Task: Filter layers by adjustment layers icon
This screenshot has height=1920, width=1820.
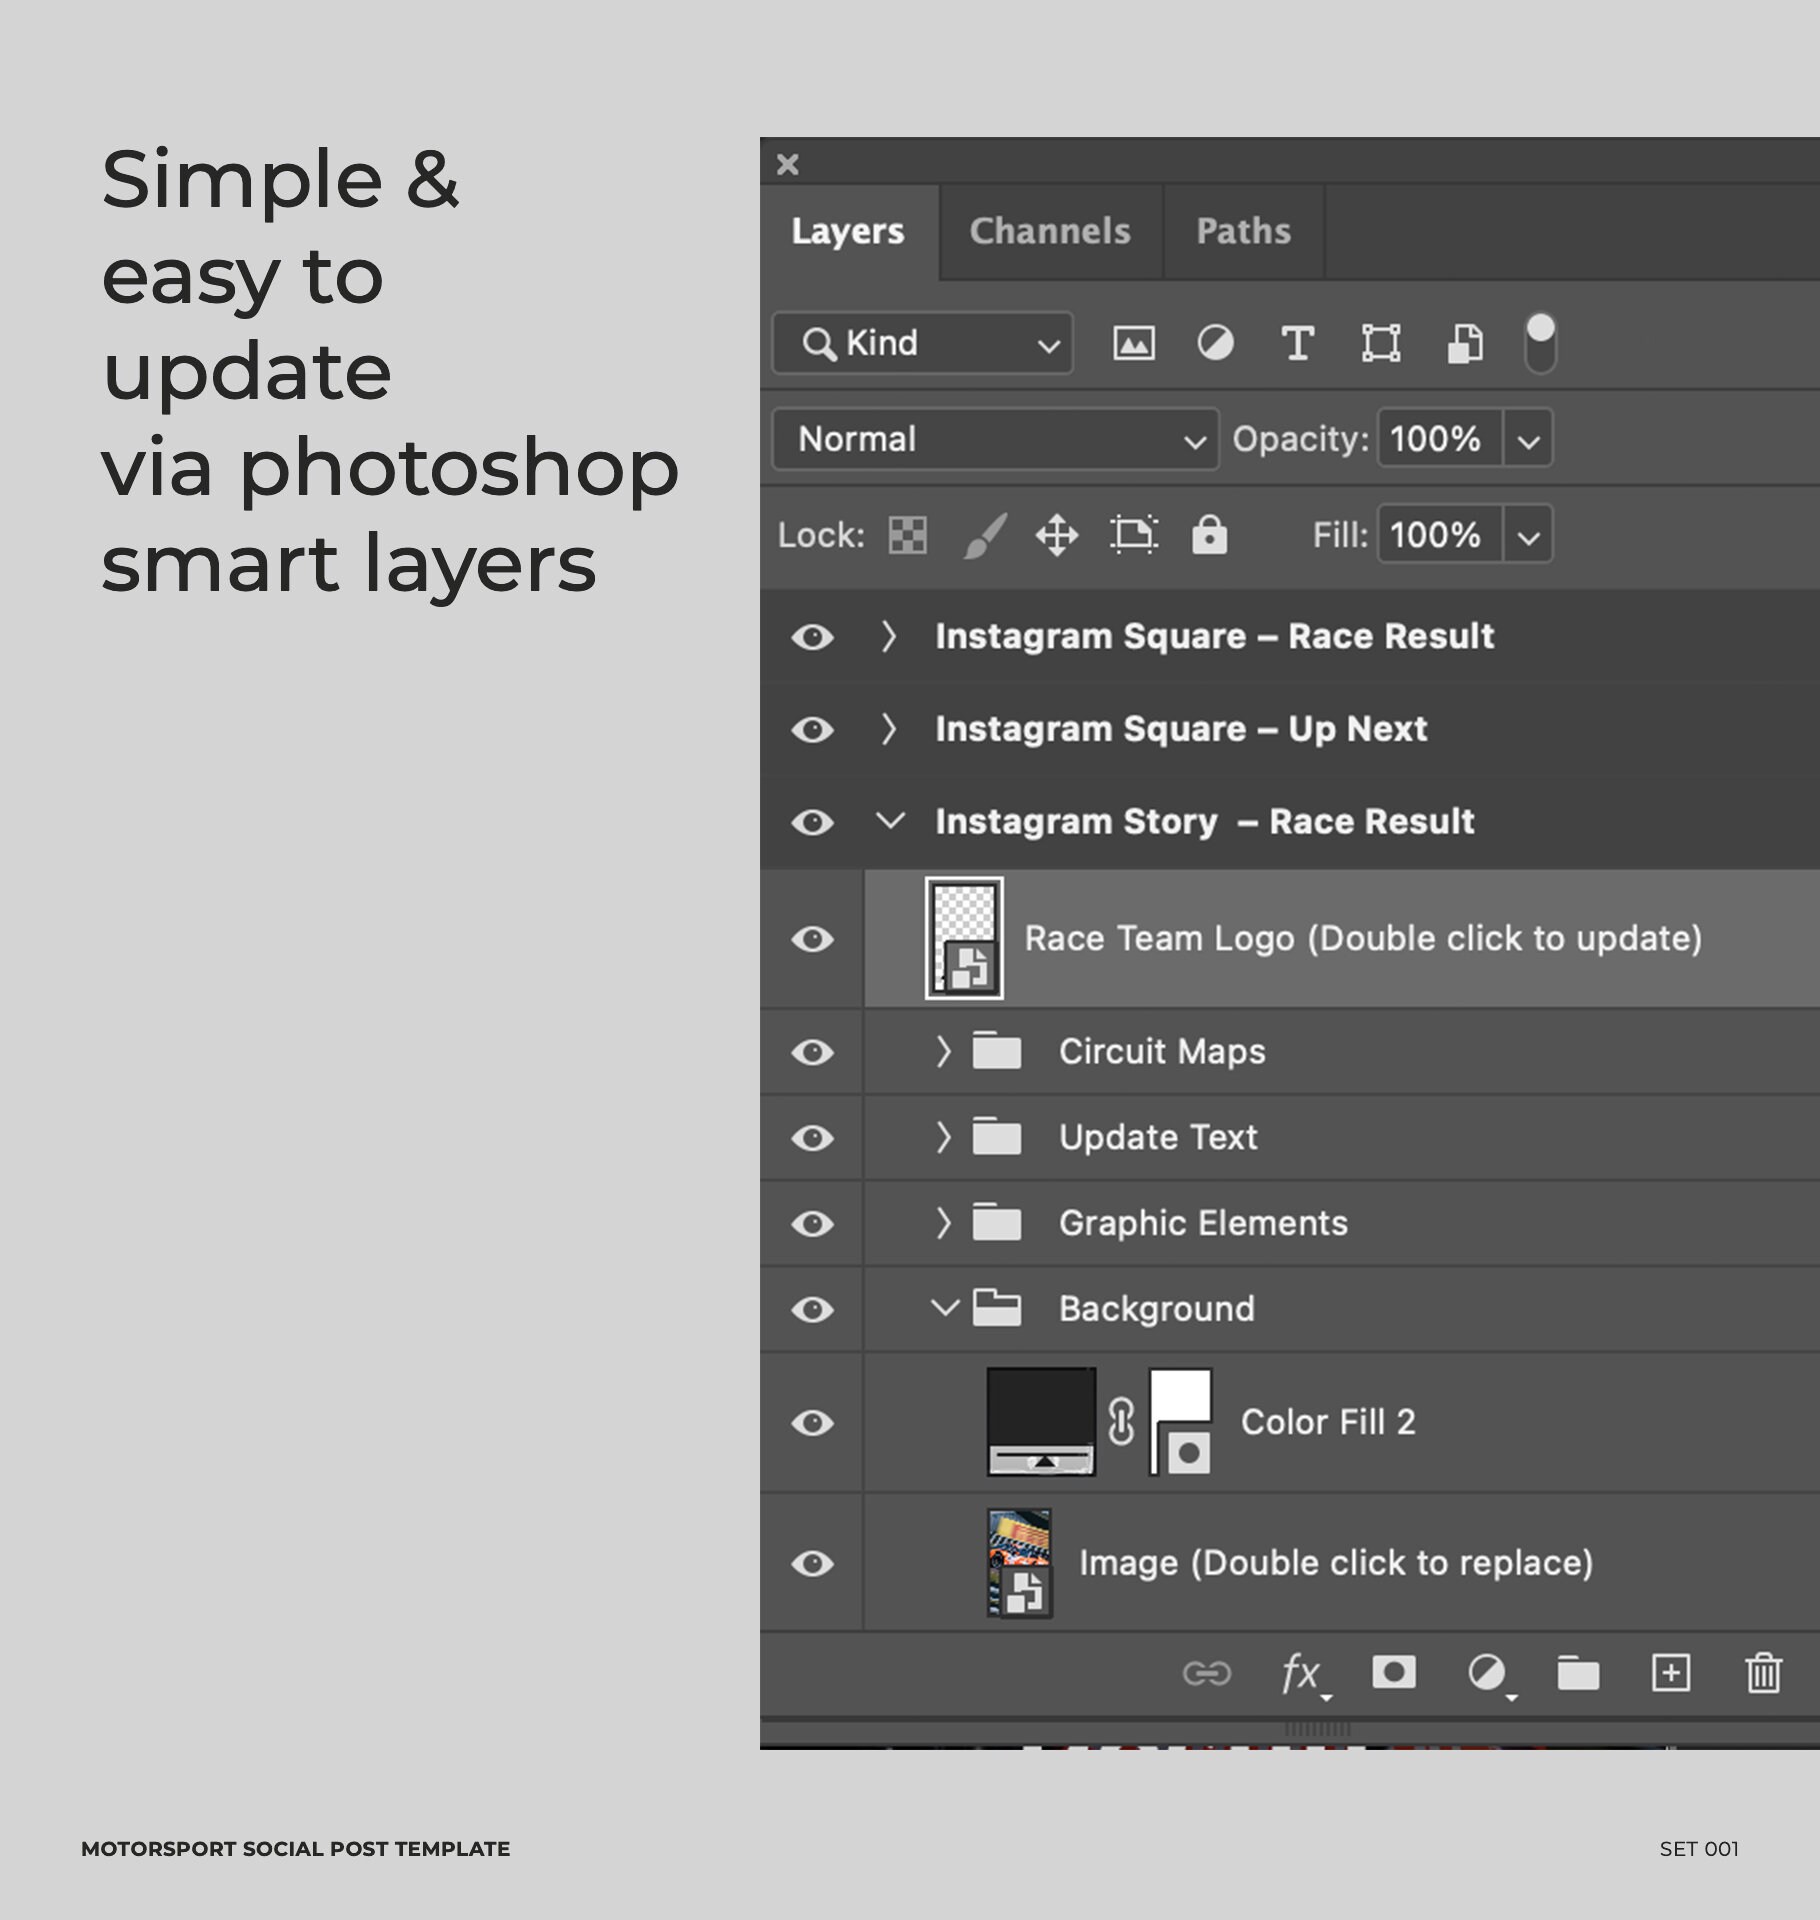Action: [1215, 343]
